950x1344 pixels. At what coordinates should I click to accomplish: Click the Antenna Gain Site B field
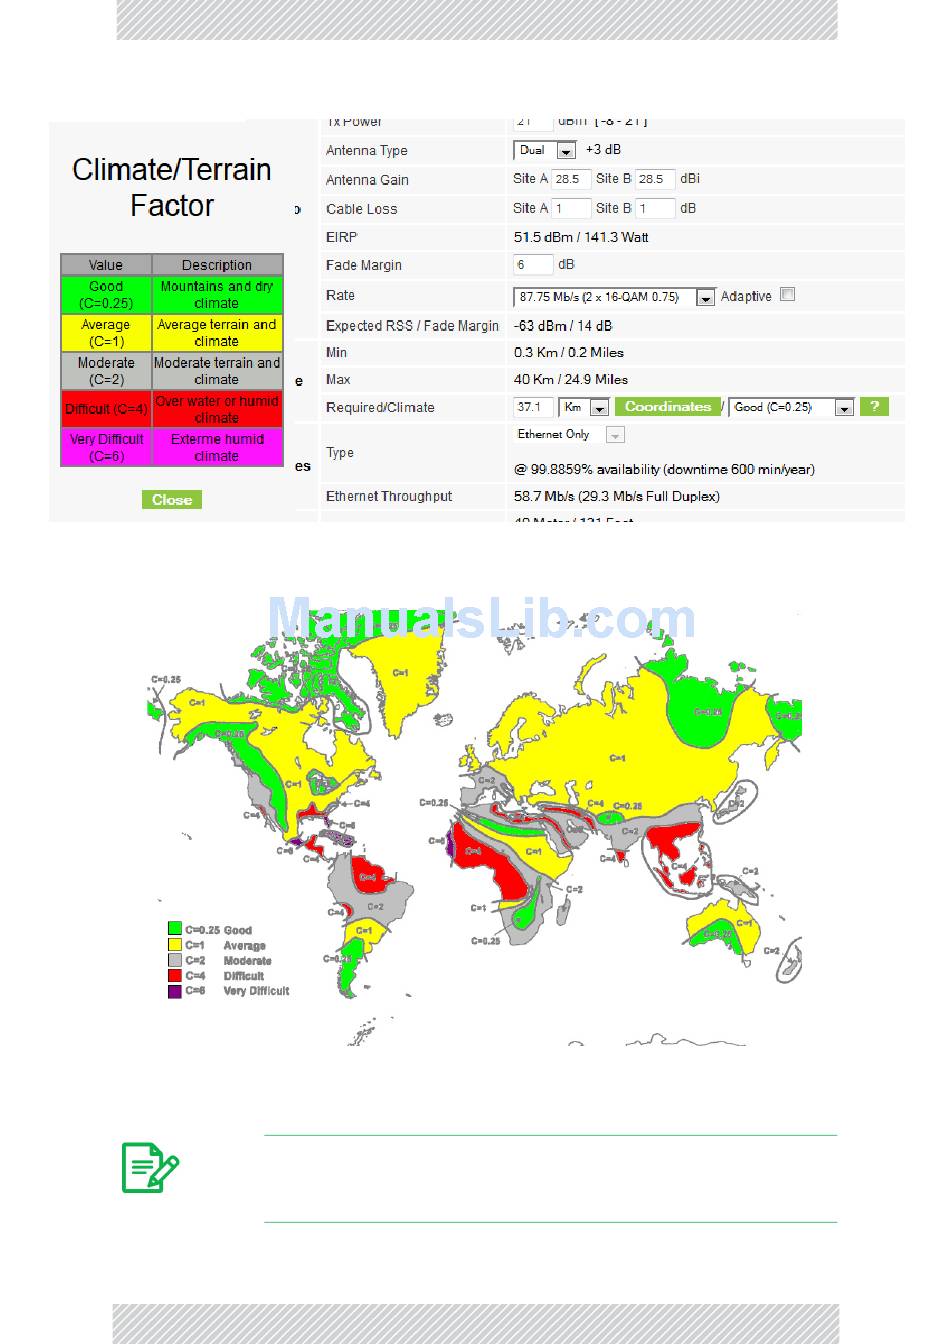(655, 180)
